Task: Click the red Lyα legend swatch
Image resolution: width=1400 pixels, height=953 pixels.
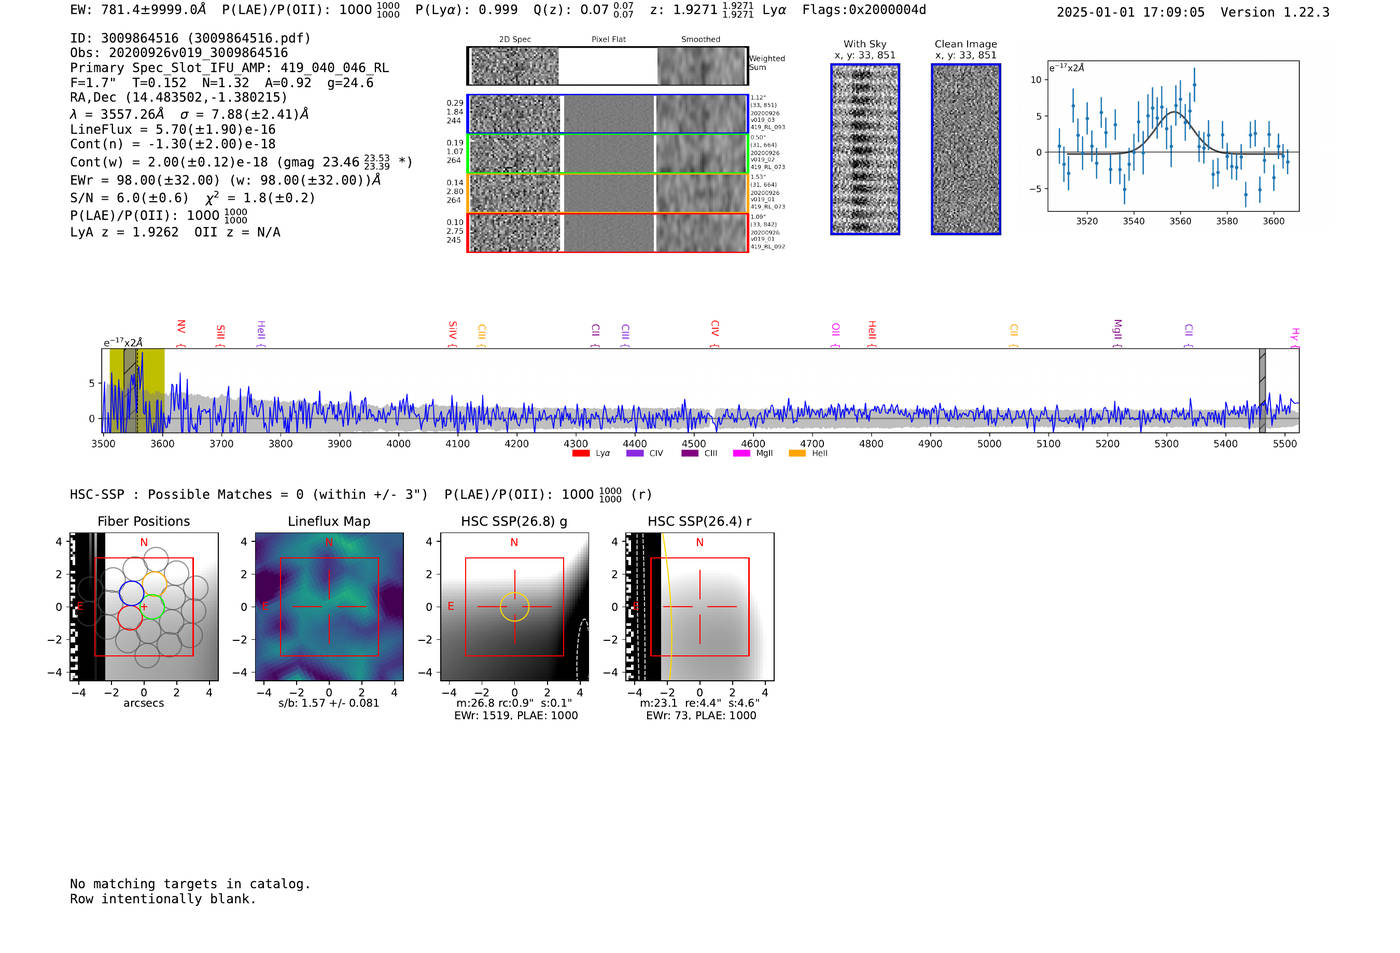Action: [x=580, y=453]
